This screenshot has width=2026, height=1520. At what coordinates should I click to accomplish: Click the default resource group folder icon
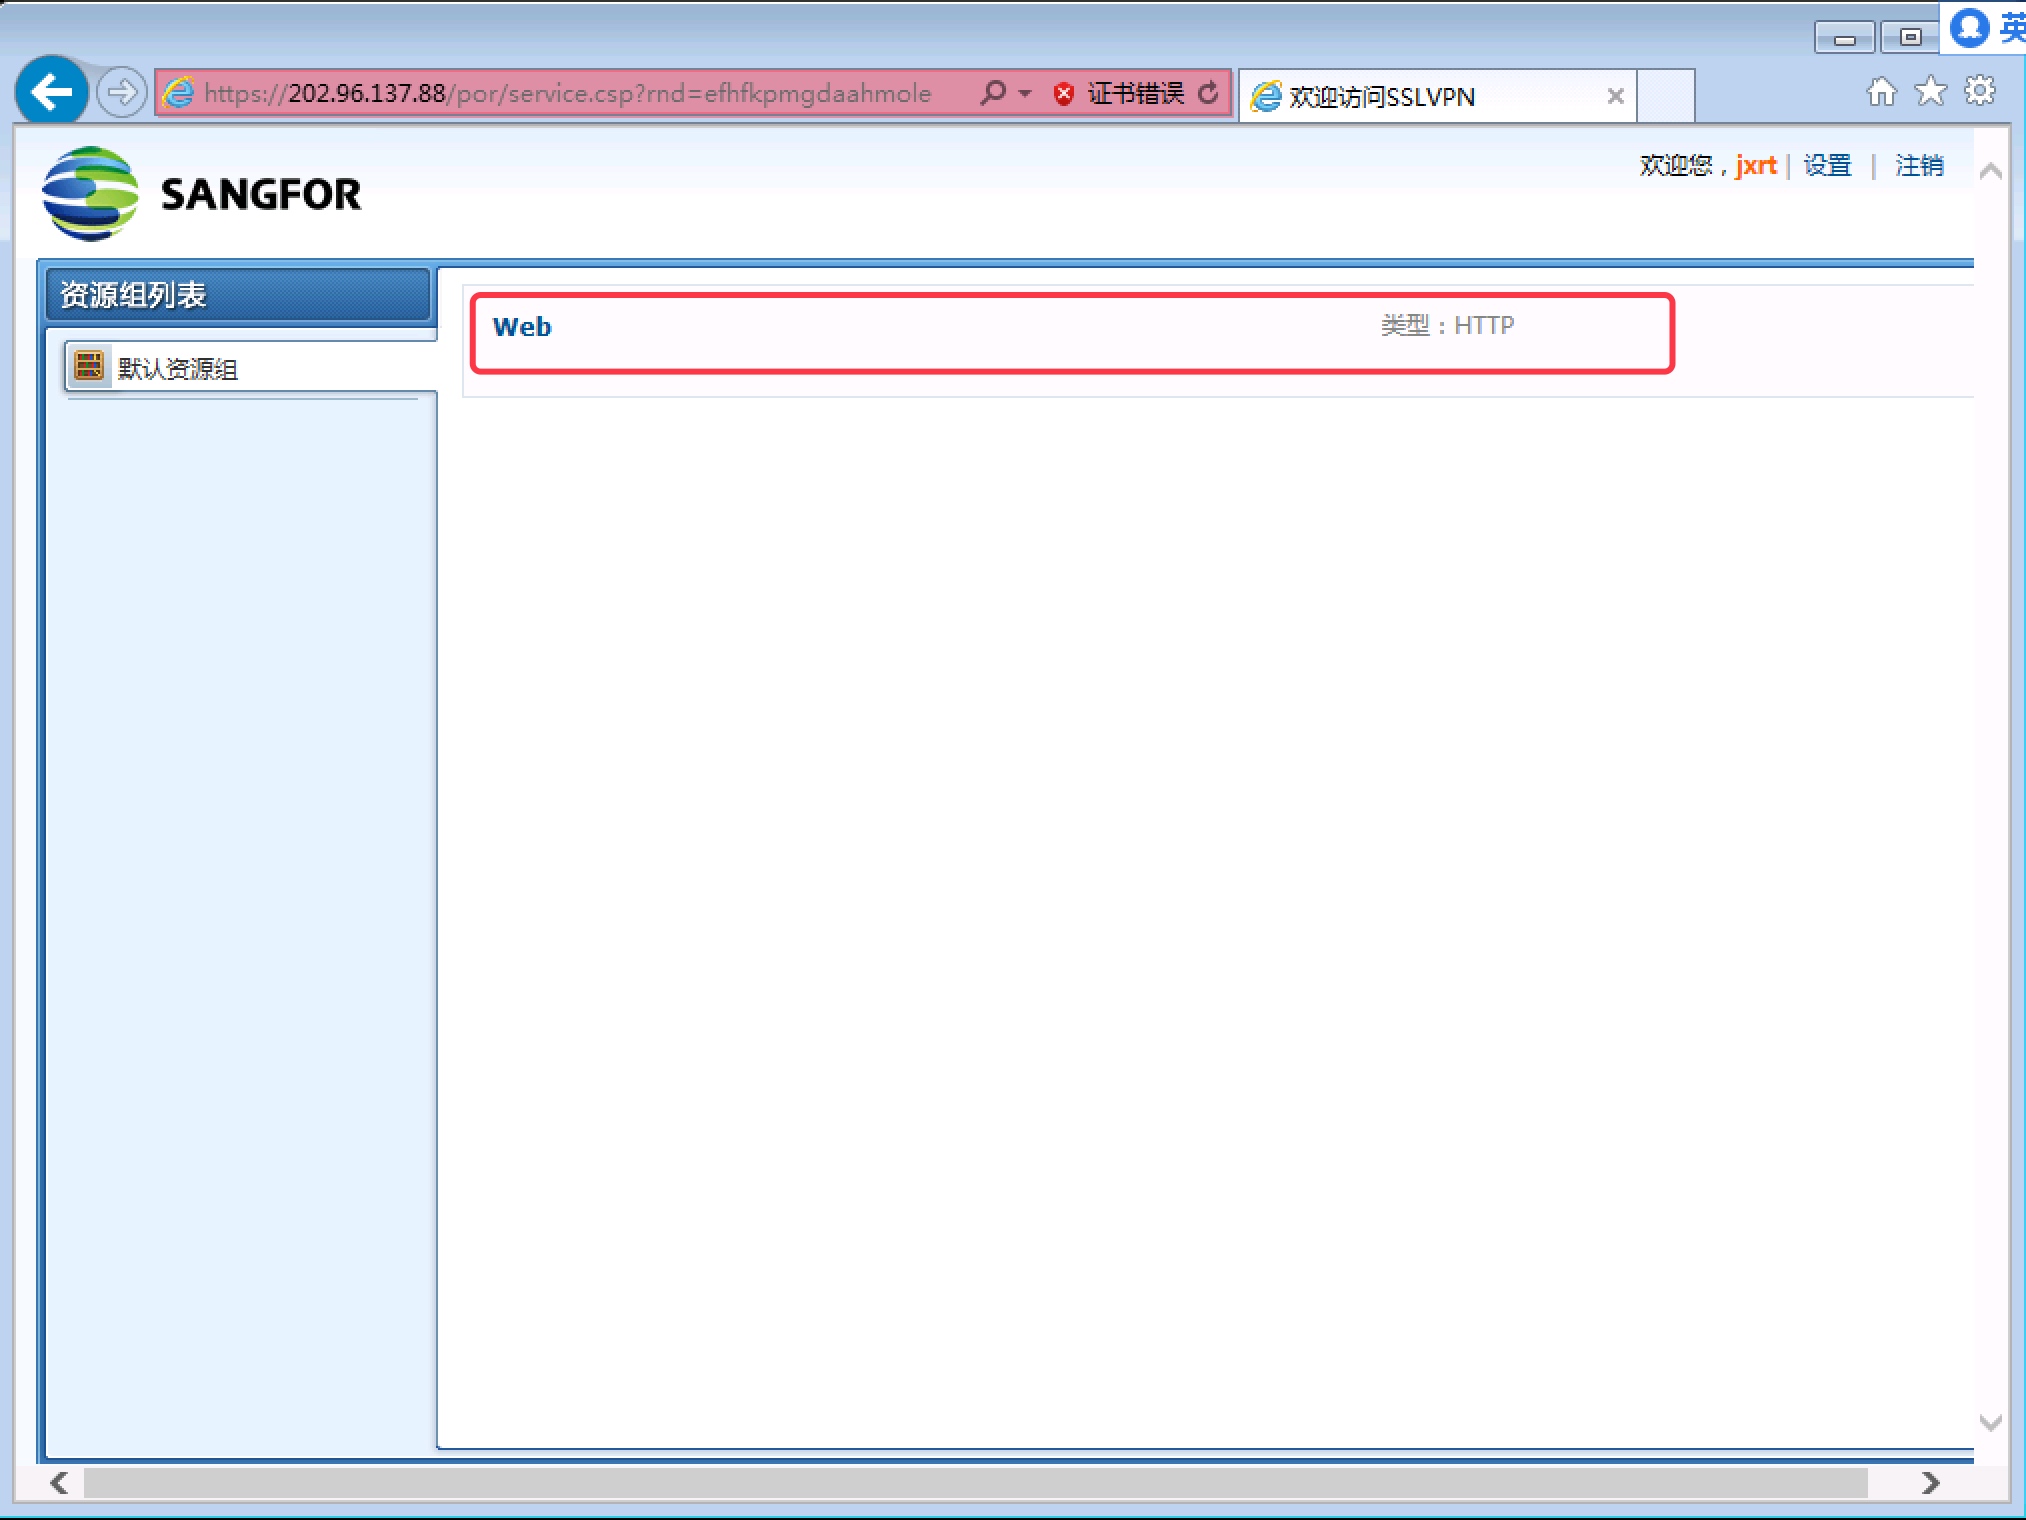(x=89, y=366)
